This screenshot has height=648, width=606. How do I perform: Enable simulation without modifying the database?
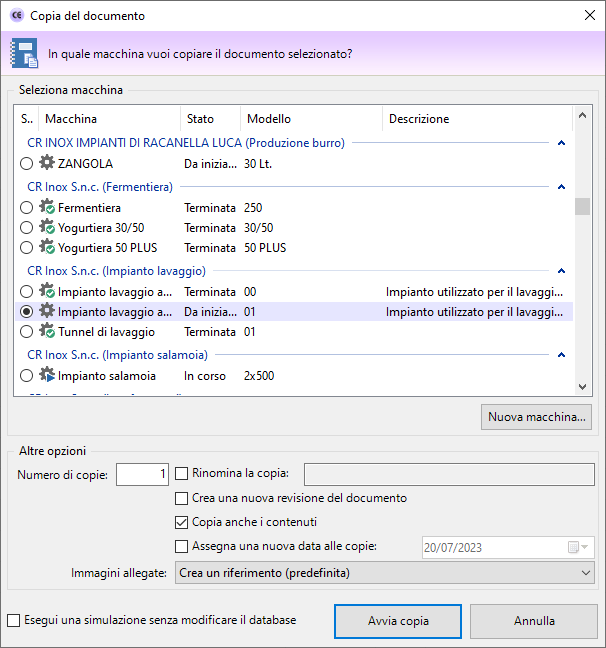13,620
